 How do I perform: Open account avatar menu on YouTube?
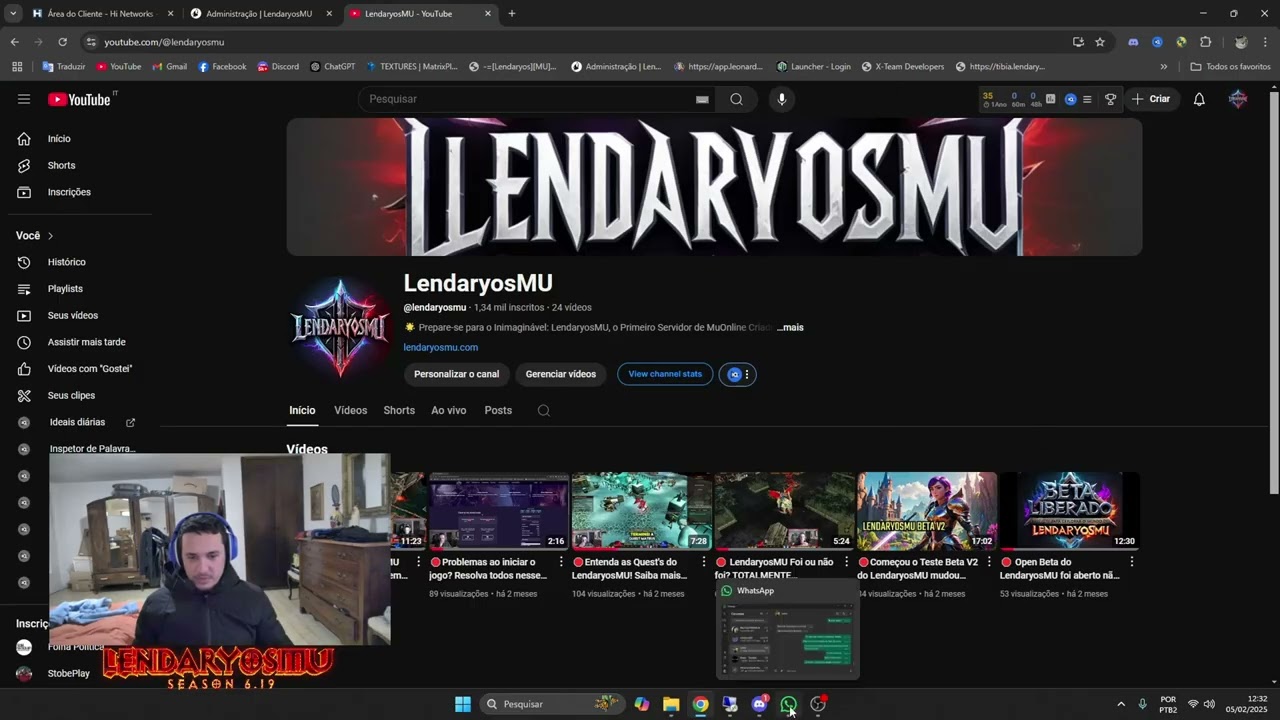[x=1238, y=99]
